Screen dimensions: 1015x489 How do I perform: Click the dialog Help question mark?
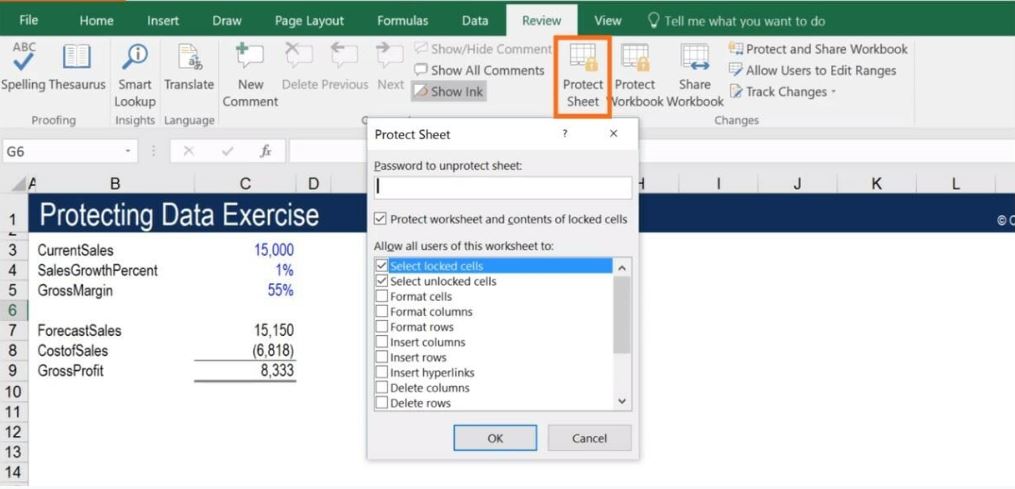tap(564, 134)
